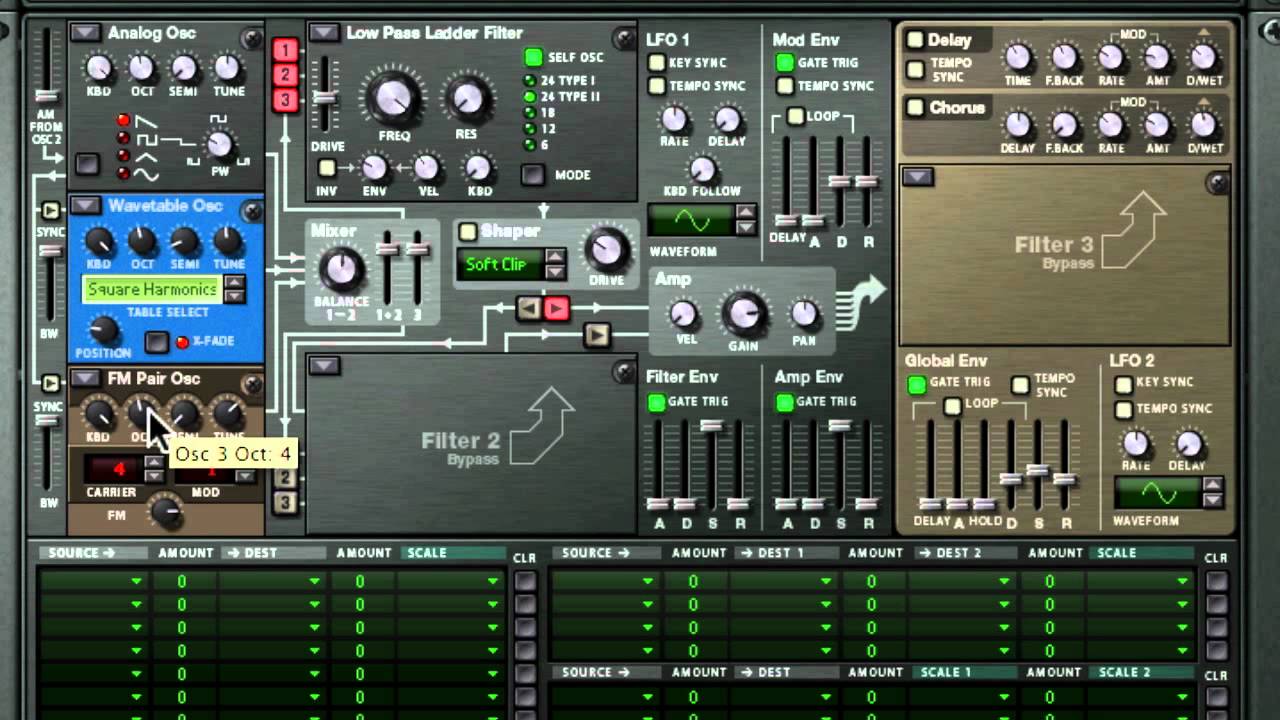Select the 24 Type II filter mode LED

530,97
